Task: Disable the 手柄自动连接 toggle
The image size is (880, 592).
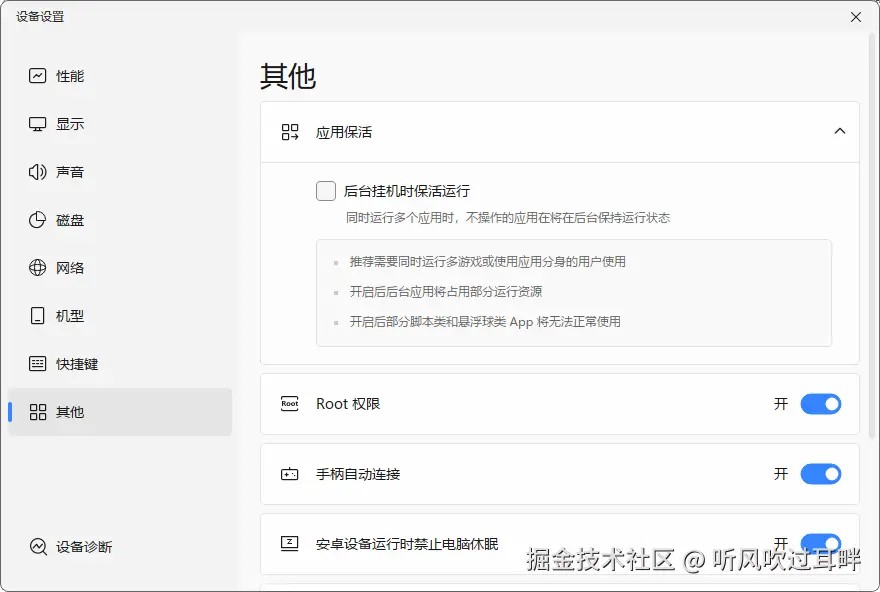Action: [x=821, y=474]
